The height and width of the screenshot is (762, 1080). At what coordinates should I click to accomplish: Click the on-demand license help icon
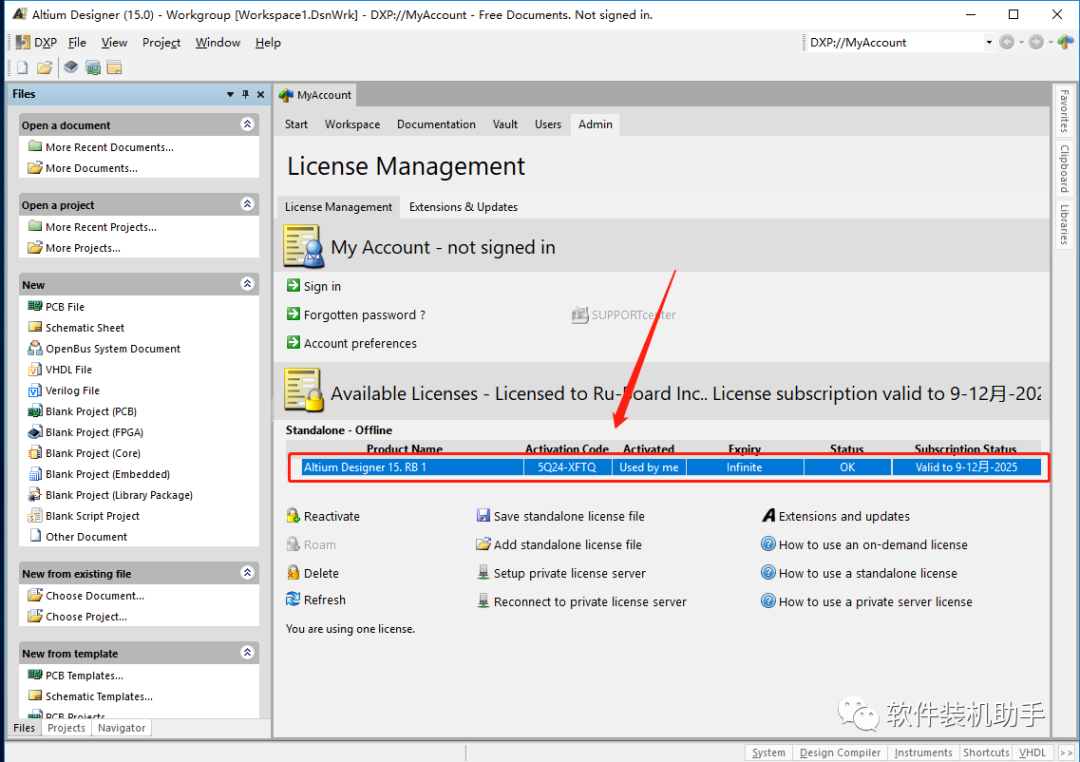click(768, 544)
